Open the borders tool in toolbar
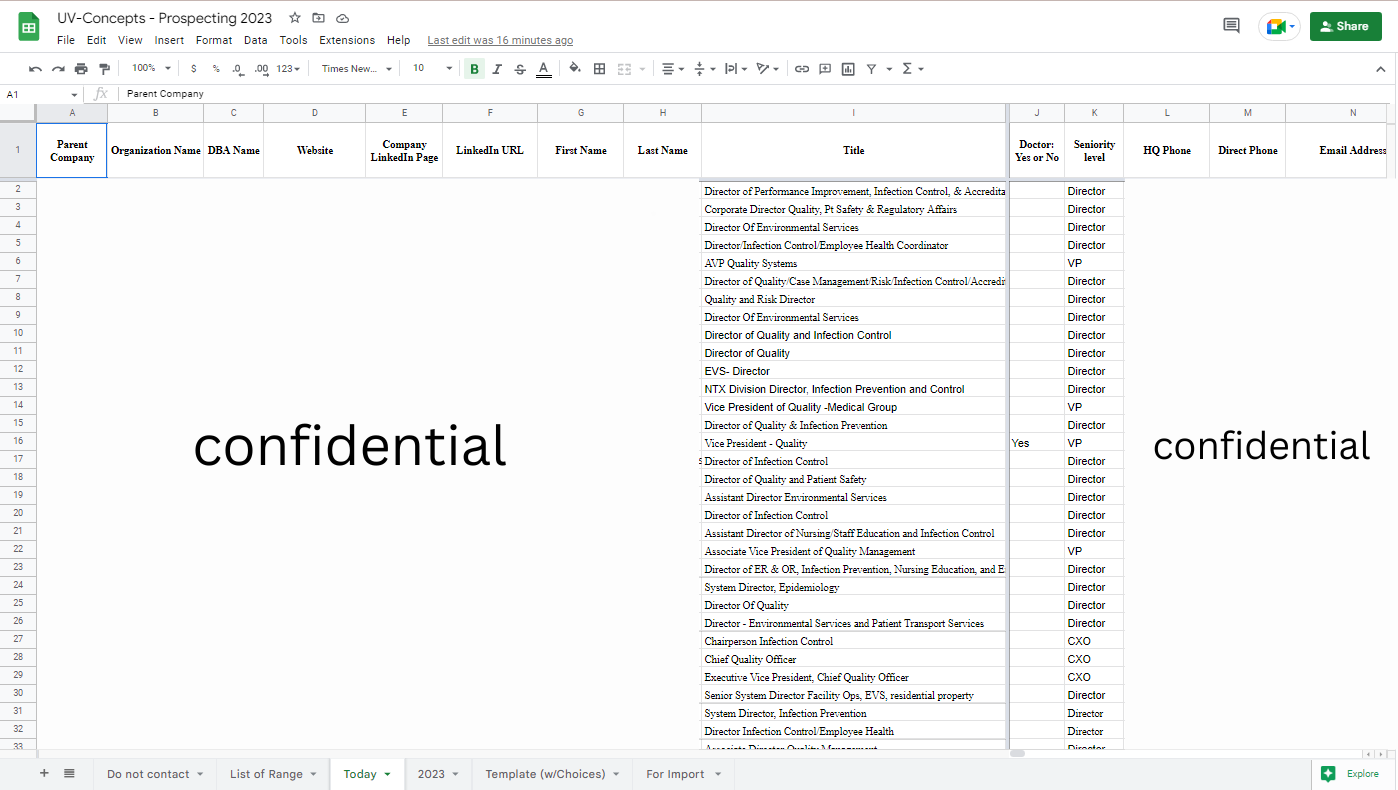The height and width of the screenshot is (790, 1398). (599, 69)
